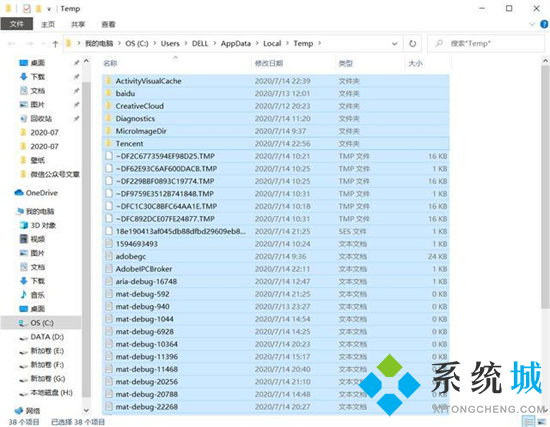Click the 3D 对象 icon in sidebar
550x427 pixels.
click(24, 225)
